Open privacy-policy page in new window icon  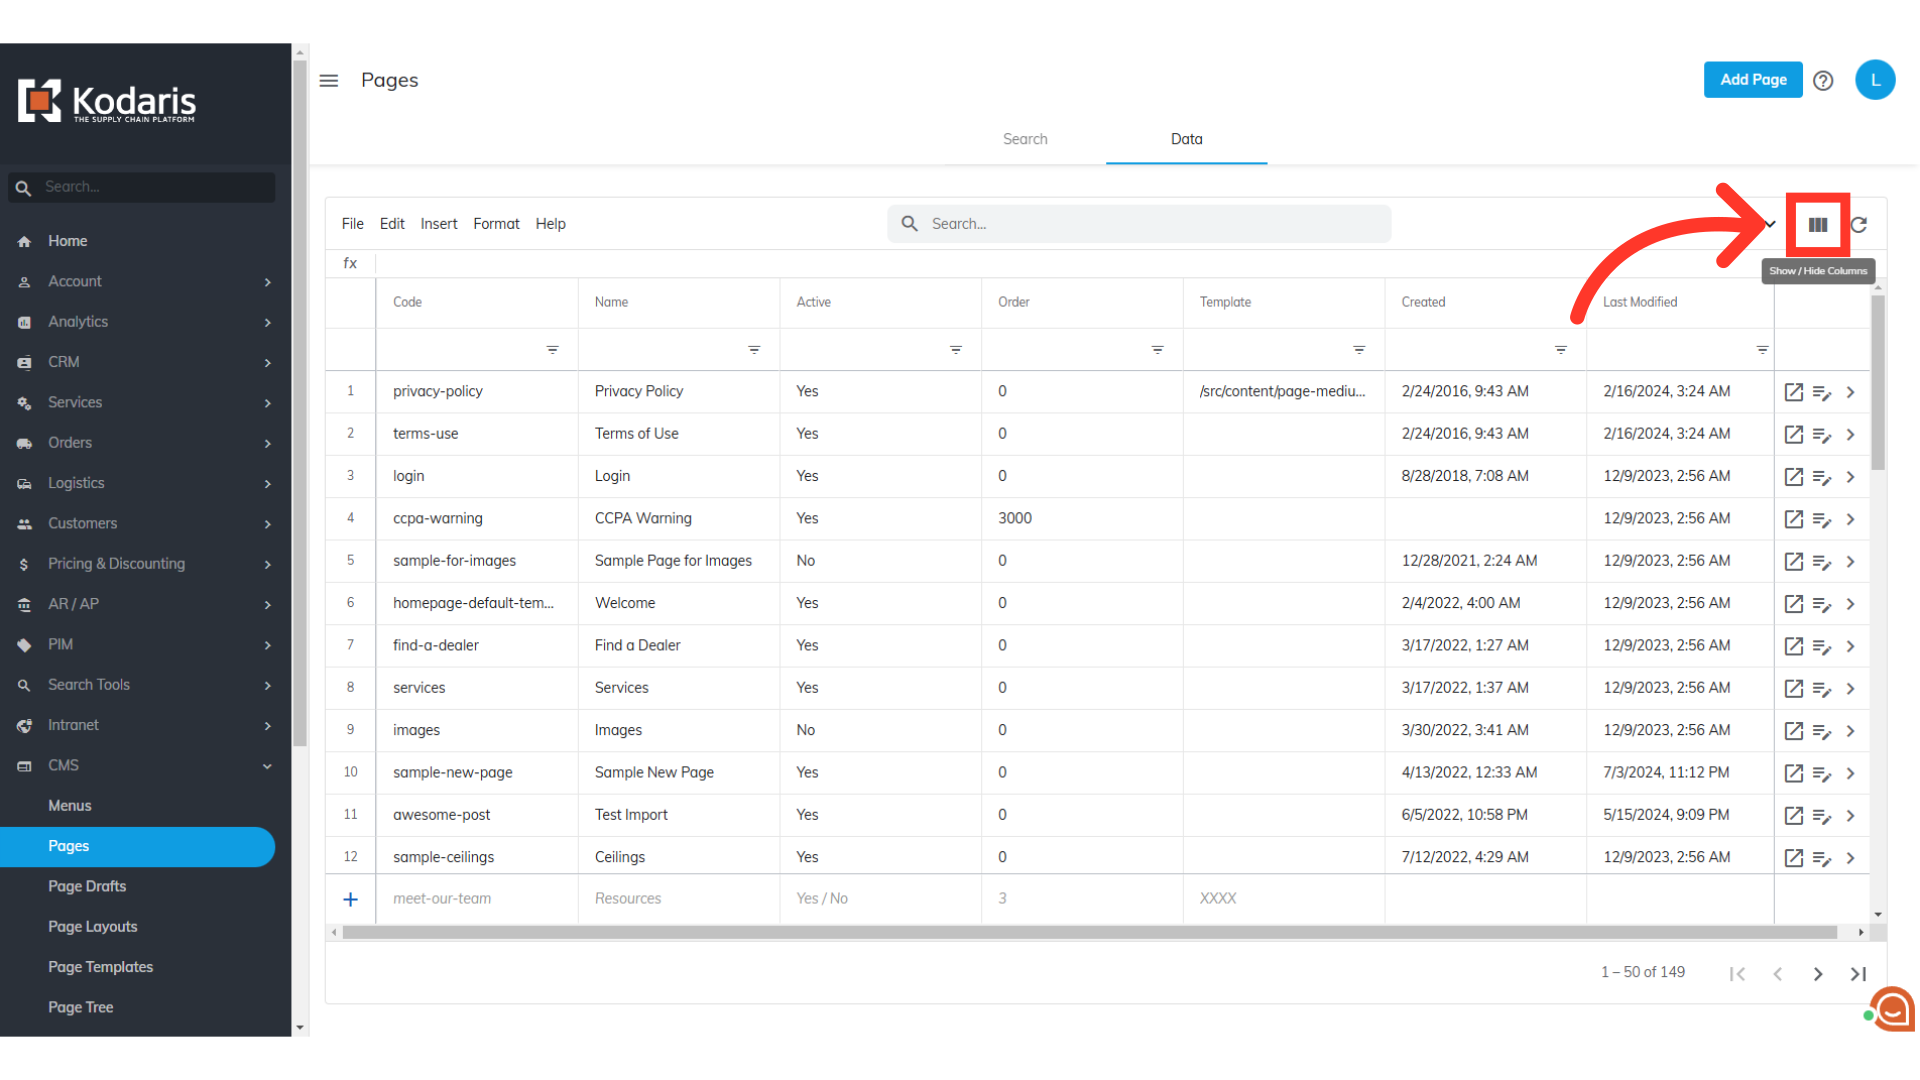[x=1793, y=392]
